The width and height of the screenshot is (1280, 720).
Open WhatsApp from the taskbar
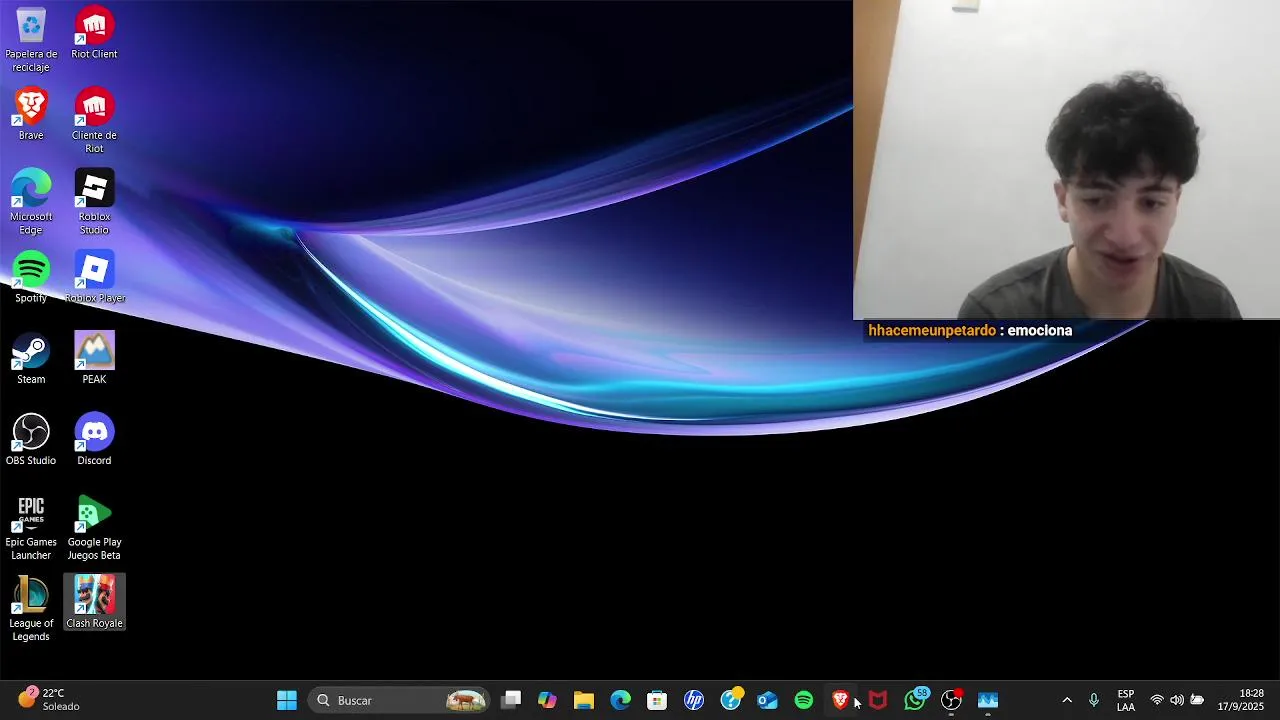pyautogui.click(x=914, y=700)
